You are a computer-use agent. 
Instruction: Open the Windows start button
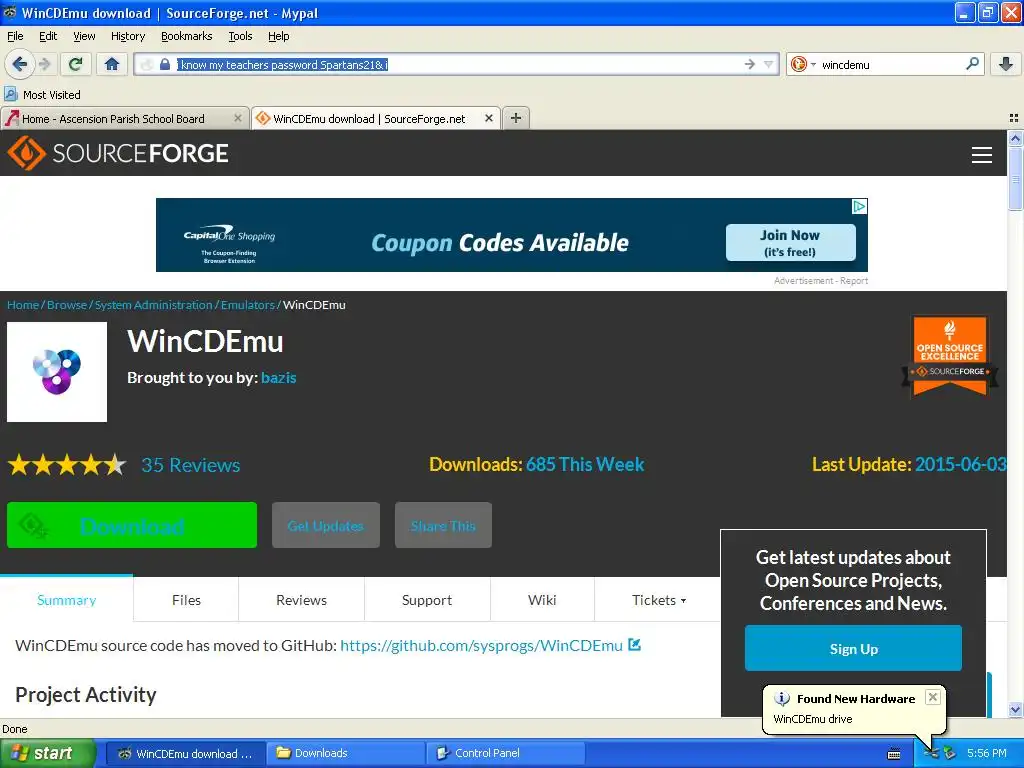[47, 753]
